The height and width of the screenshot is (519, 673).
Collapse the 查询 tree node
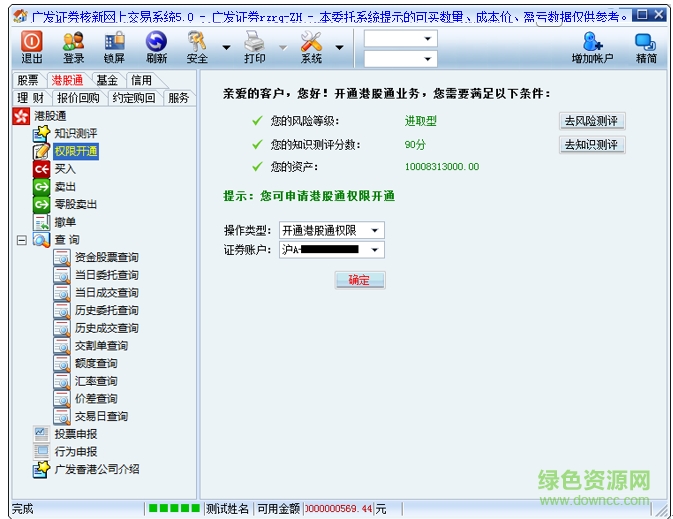click(21, 240)
